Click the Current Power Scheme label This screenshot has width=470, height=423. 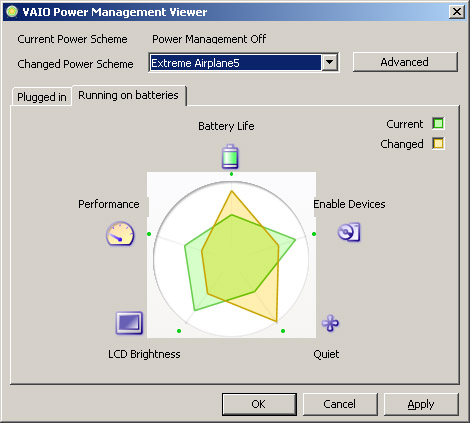tap(72, 39)
